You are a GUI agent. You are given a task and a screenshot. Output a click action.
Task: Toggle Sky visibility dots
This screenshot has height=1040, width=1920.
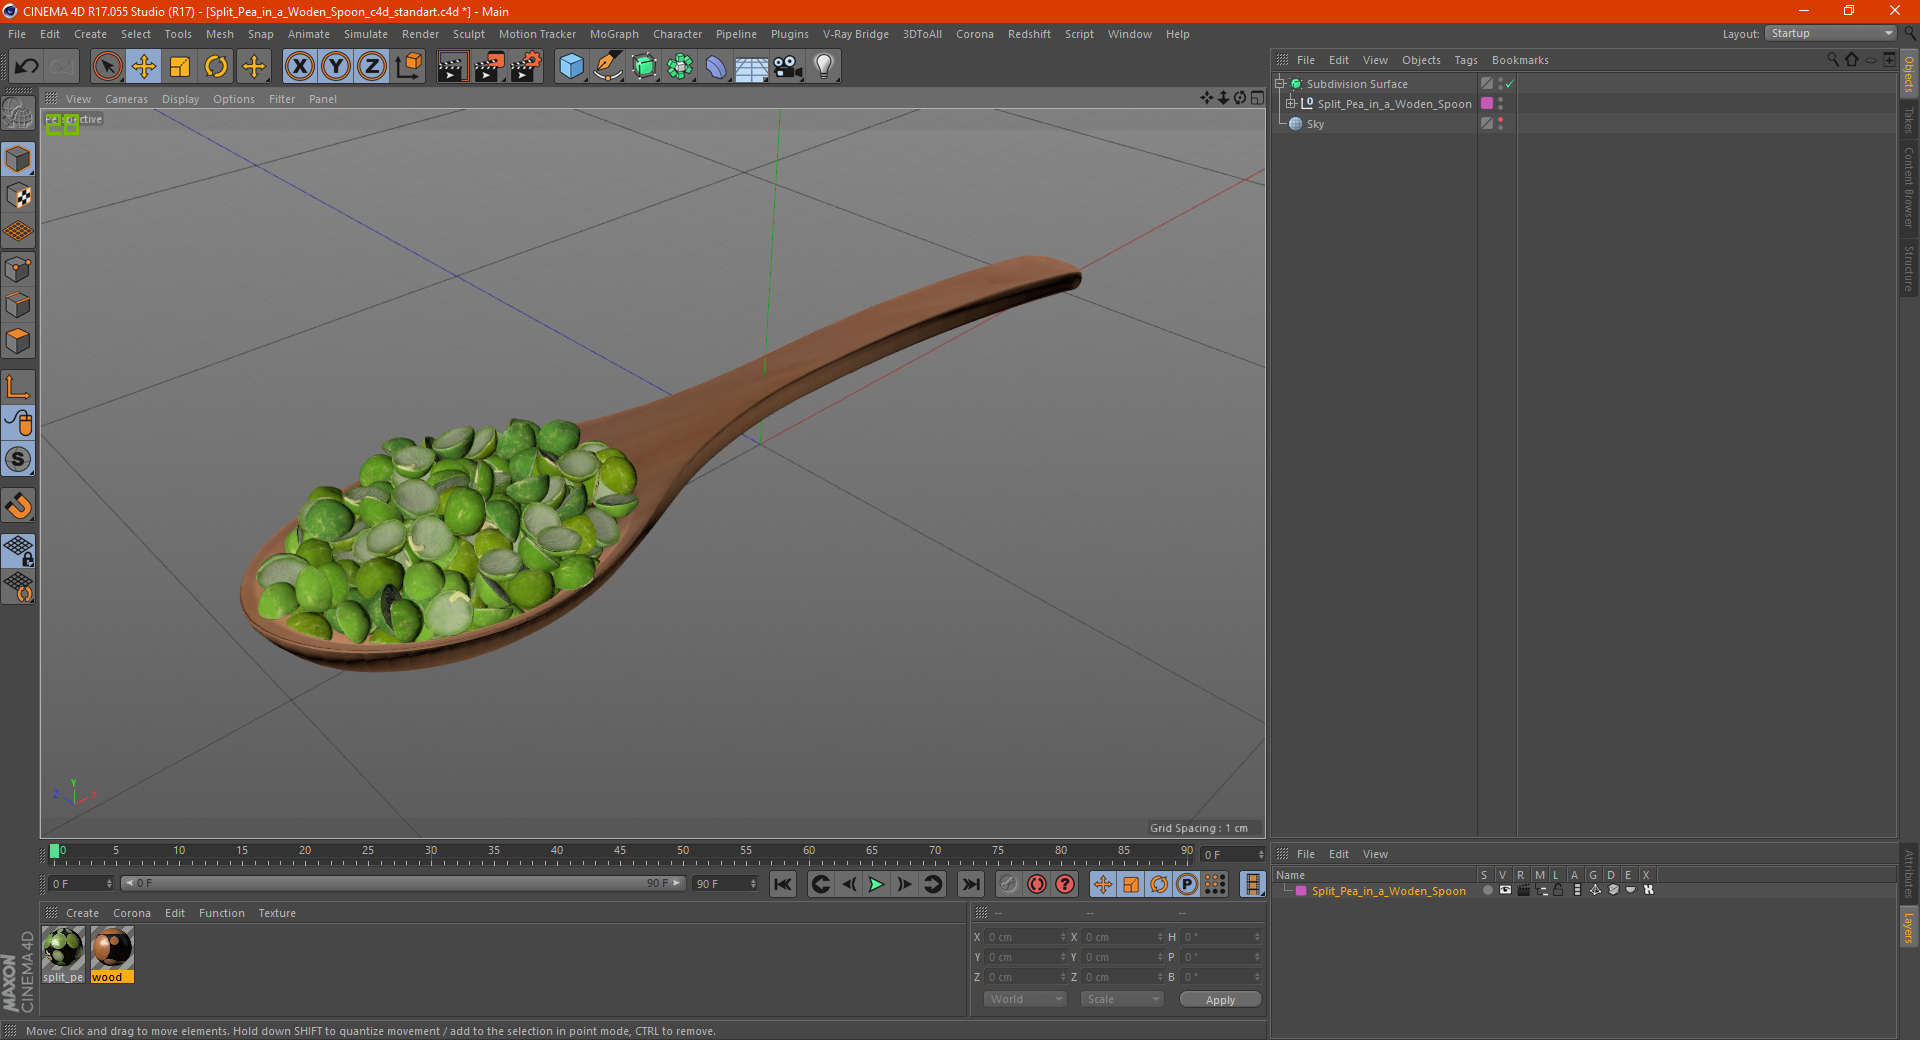coord(1500,124)
